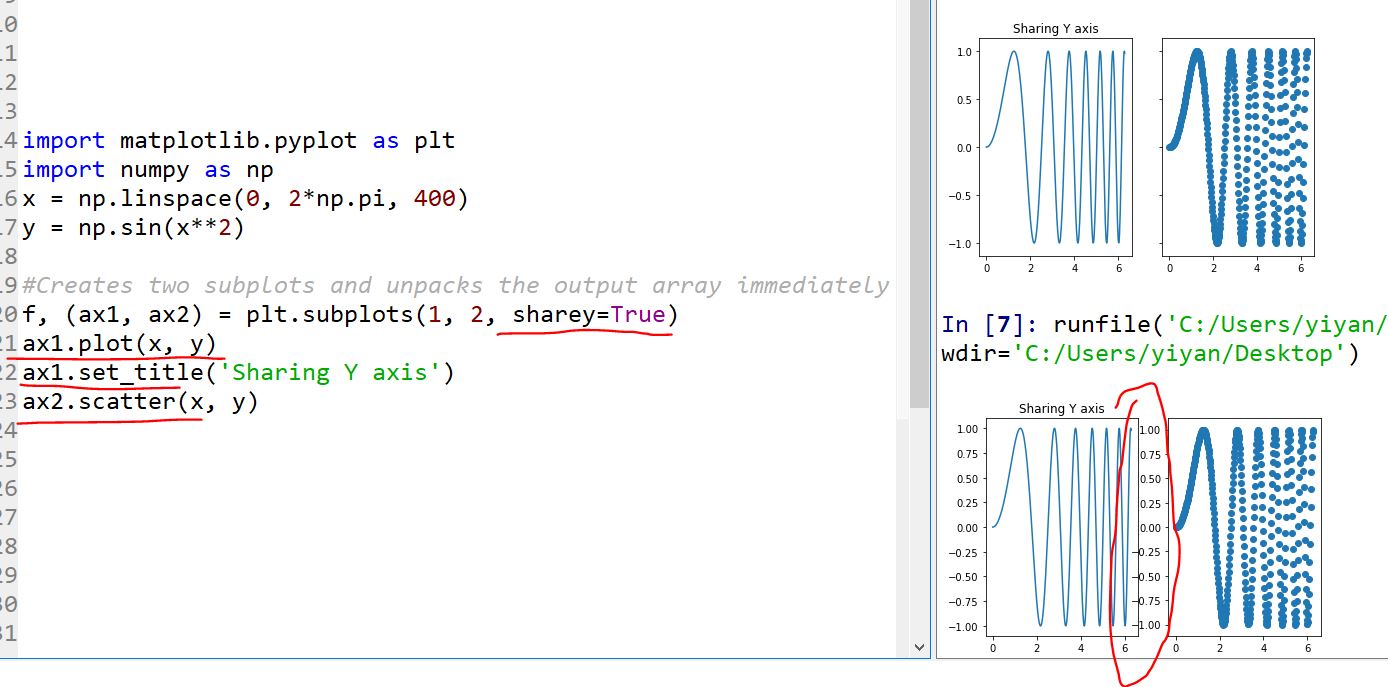
Task: Place cursor on the ax1.plot(x, y) line
Action: point(120,343)
